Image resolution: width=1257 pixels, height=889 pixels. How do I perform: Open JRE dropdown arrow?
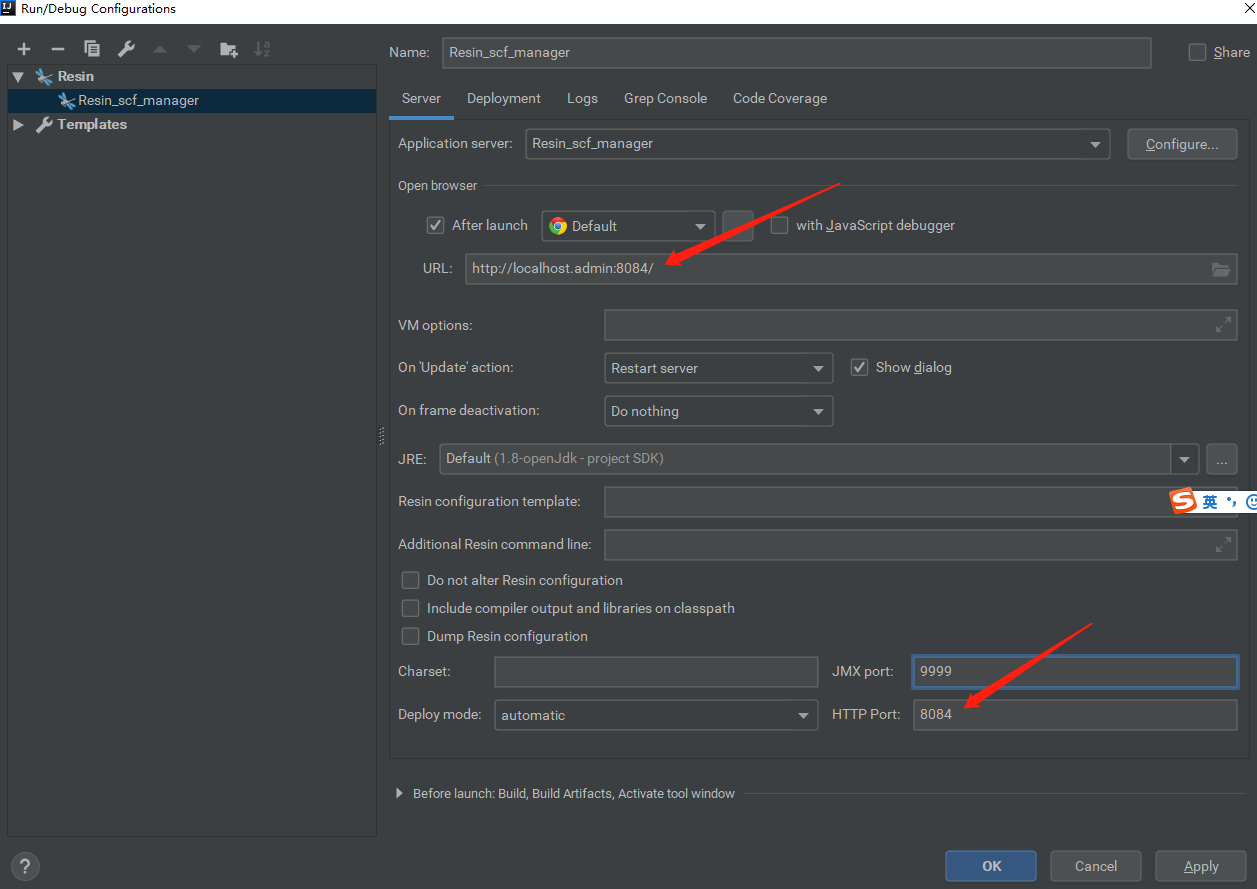coord(1185,459)
